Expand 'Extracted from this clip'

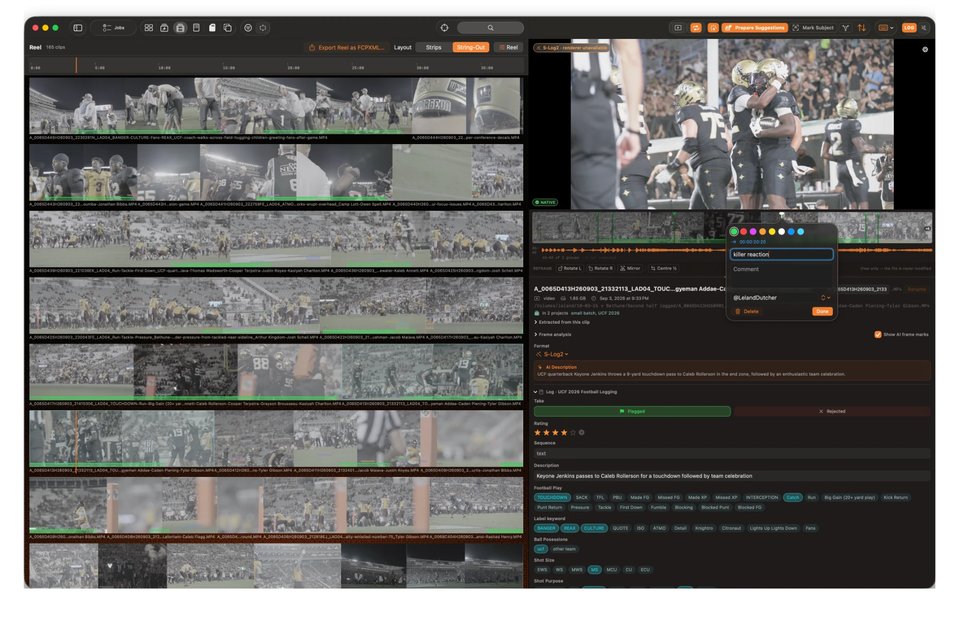(561, 322)
